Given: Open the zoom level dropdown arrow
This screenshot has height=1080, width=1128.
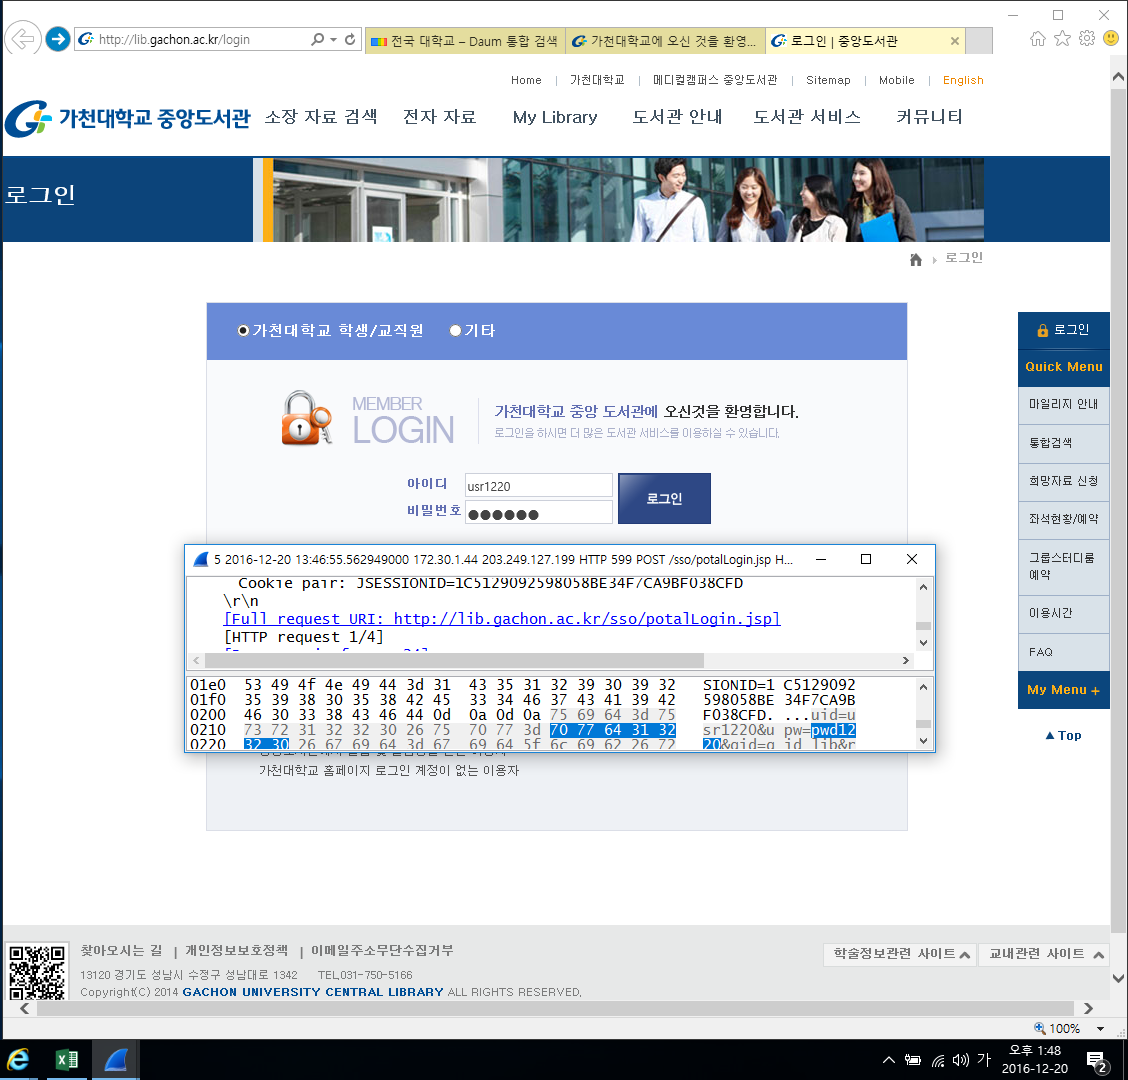Looking at the screenshot, I should tap(1100, 1029).
